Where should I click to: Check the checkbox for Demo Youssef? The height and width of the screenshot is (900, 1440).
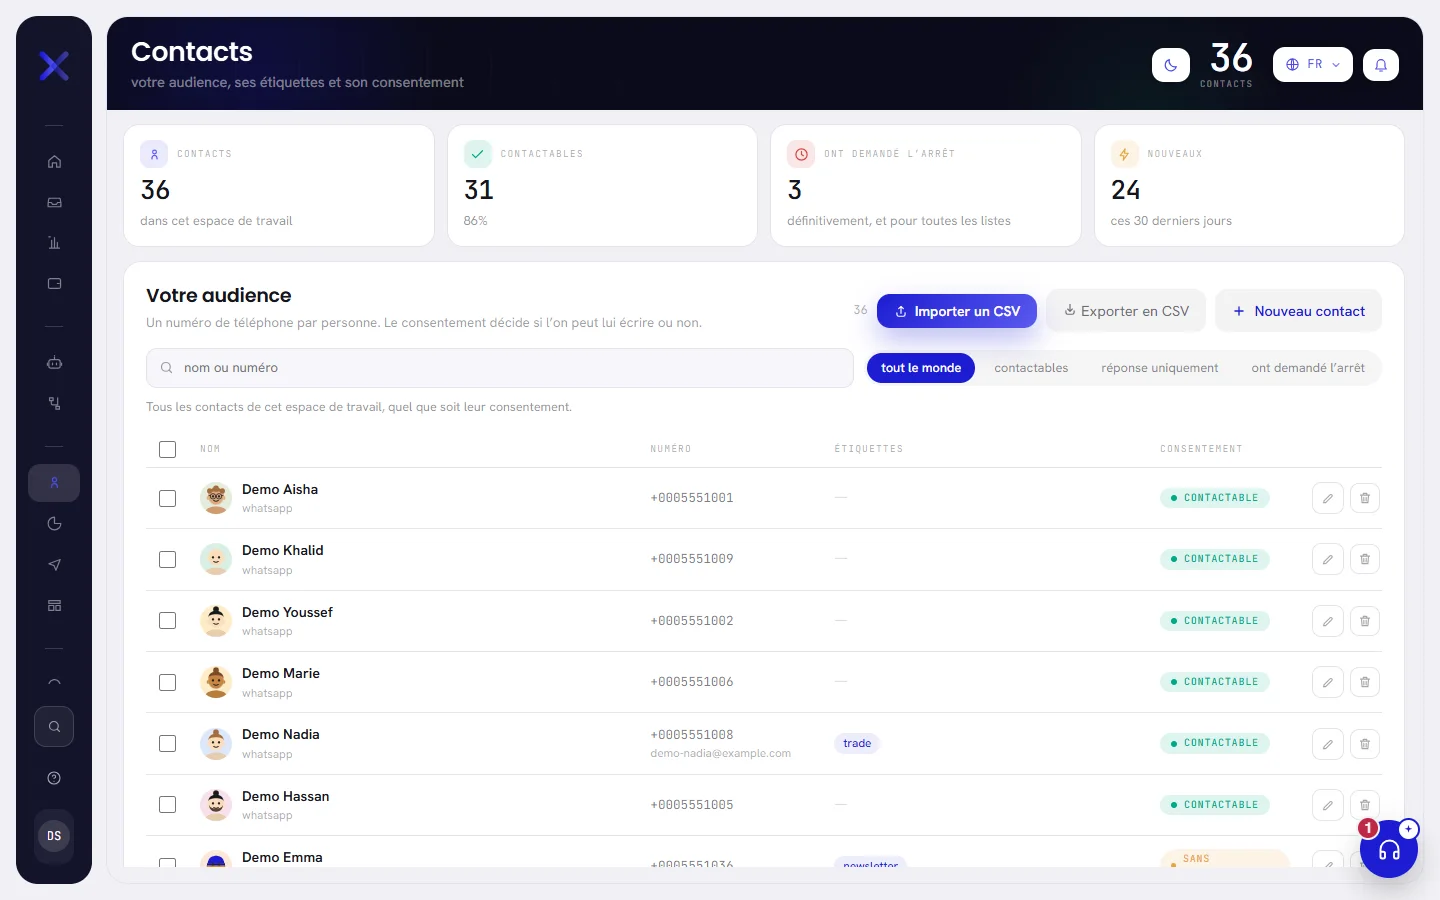click(x=168, y=621)
